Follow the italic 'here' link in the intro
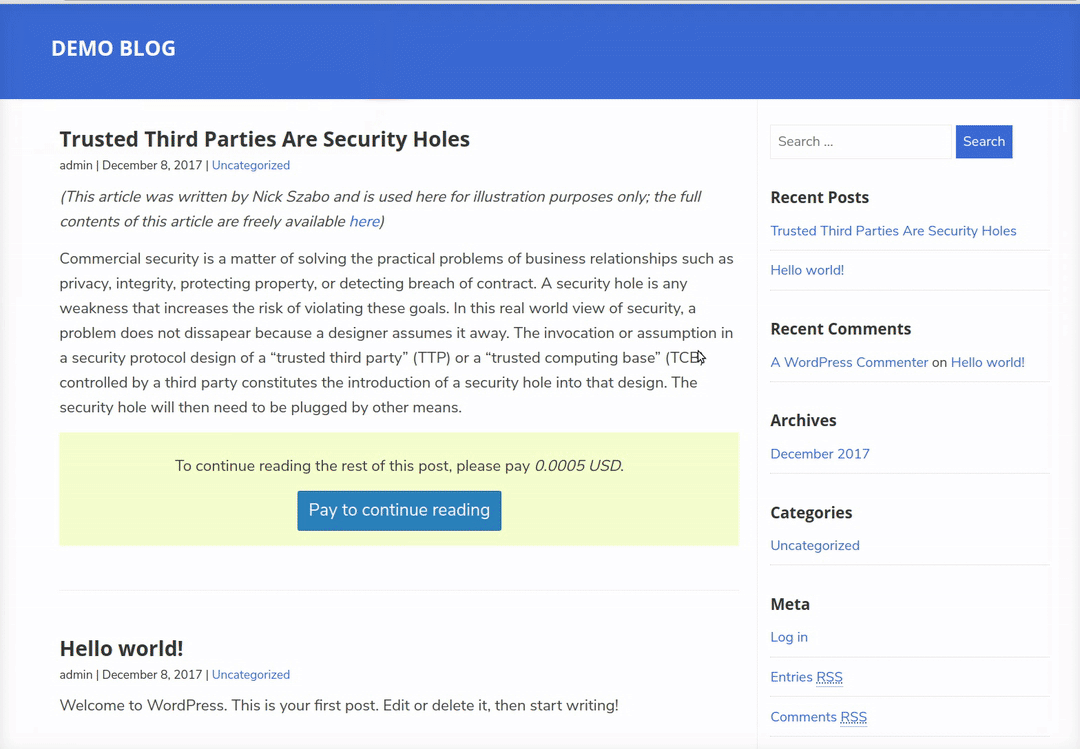 pyautogui.click(x=364, y=221)
